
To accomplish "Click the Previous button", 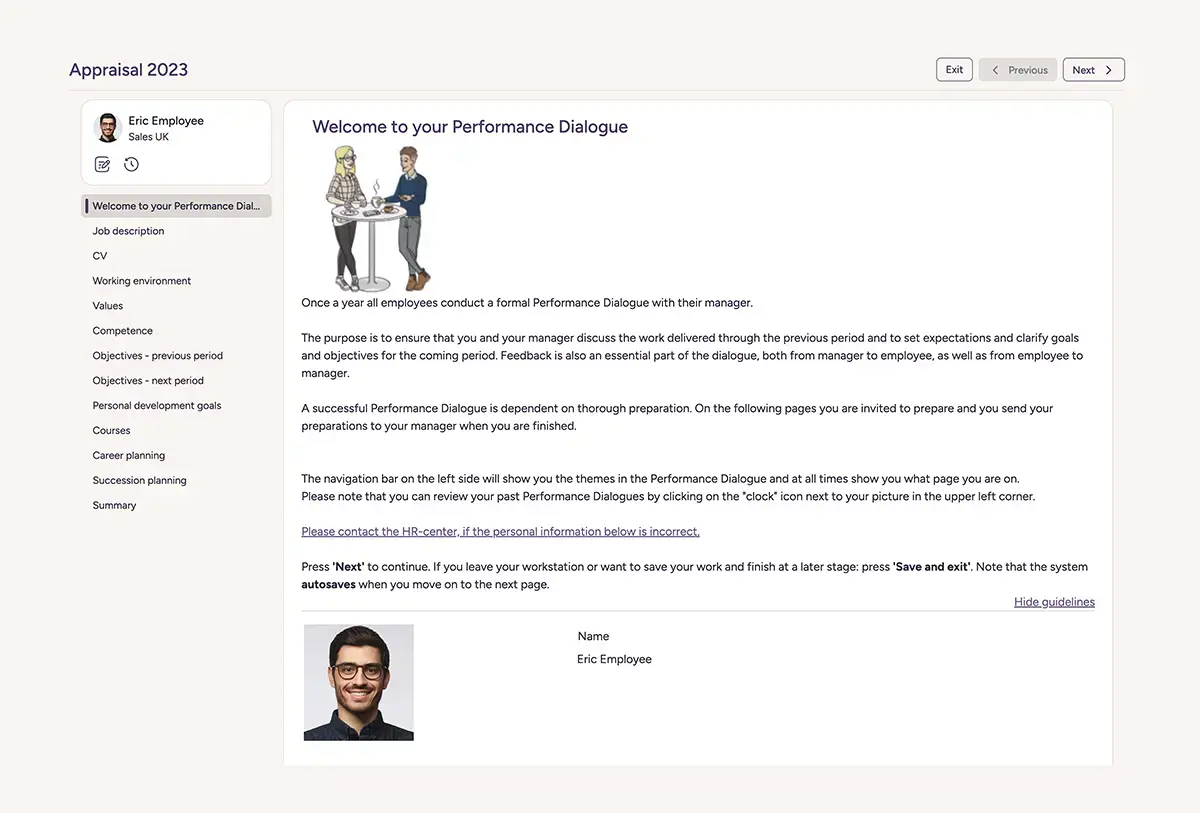I will click(1018, 70).
